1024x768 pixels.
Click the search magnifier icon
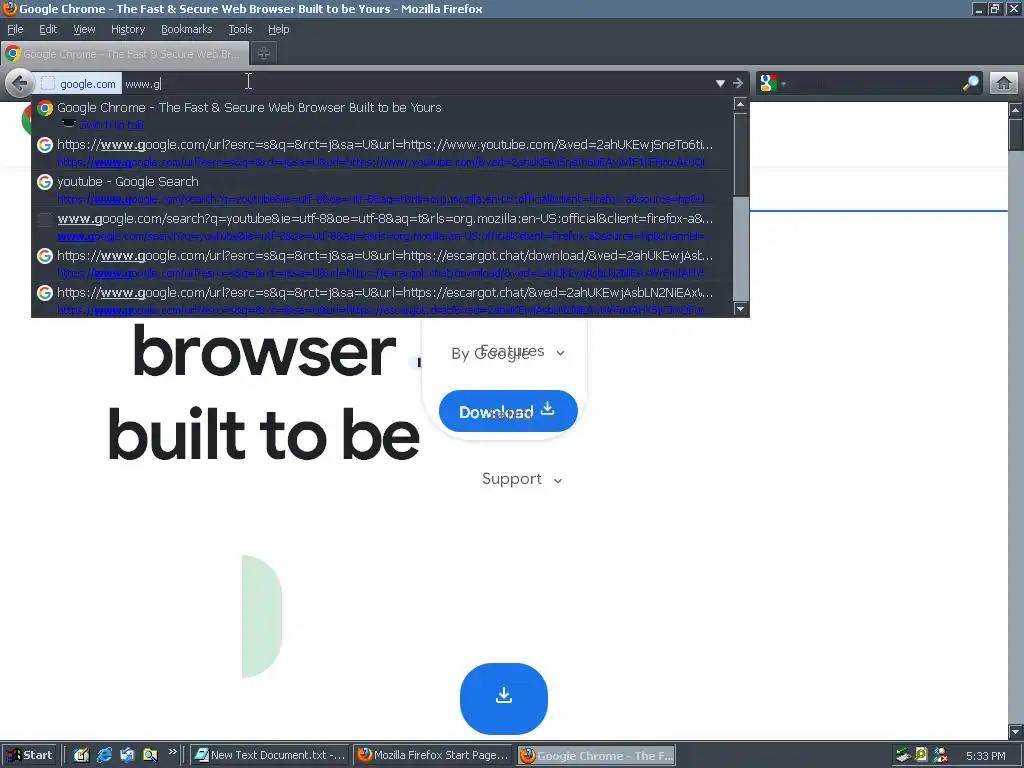click(970, 84)
